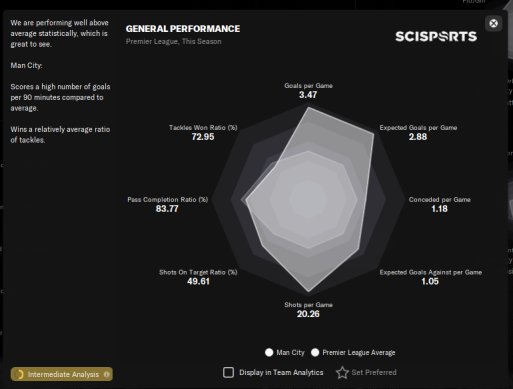
Task: Toggle the Man City legend dot
Action: coord(269,352)
